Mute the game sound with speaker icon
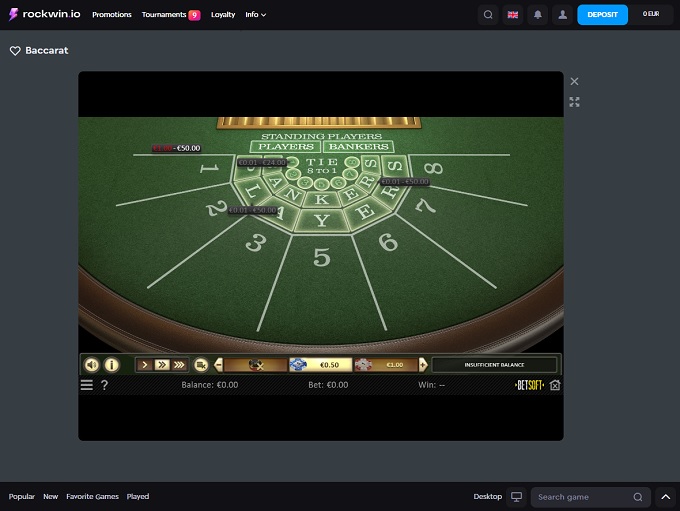The height and width of the screenshot is (511, 680). click(x=92, y=365)
